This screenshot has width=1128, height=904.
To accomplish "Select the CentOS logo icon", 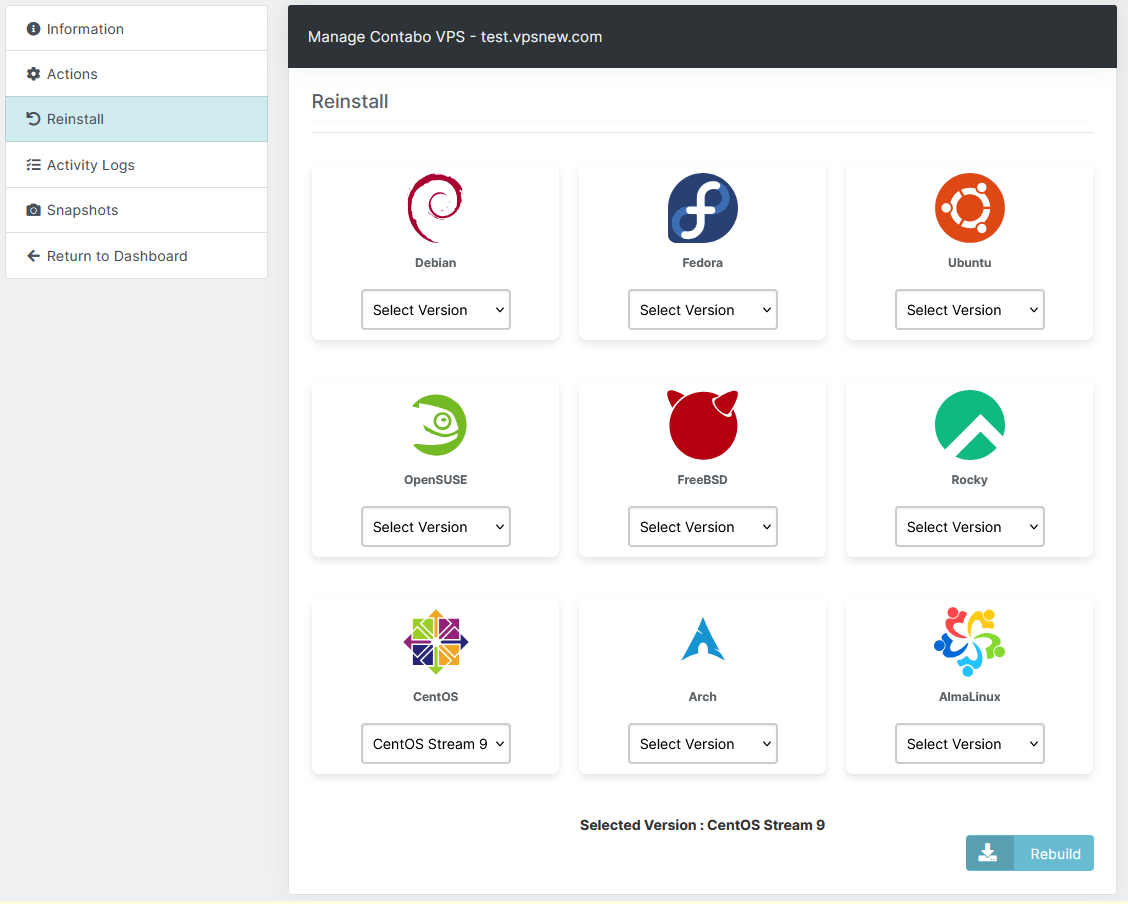I will [436, 642].
